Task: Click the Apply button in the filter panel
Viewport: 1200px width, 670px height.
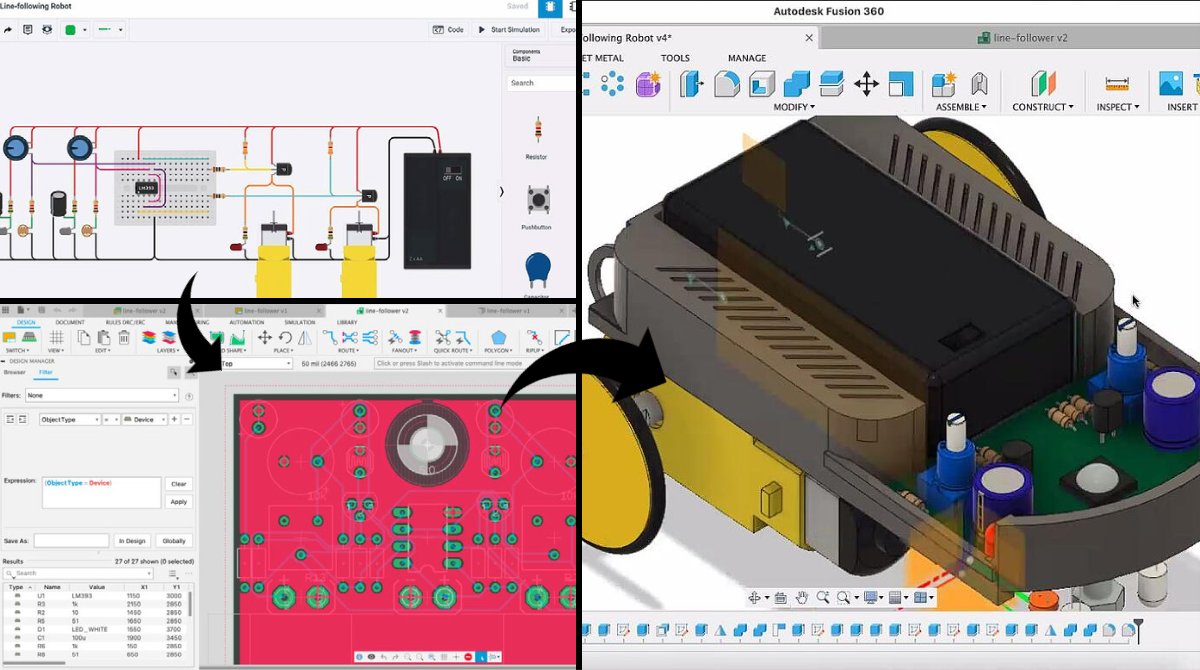Action: (x=179, y=501)
